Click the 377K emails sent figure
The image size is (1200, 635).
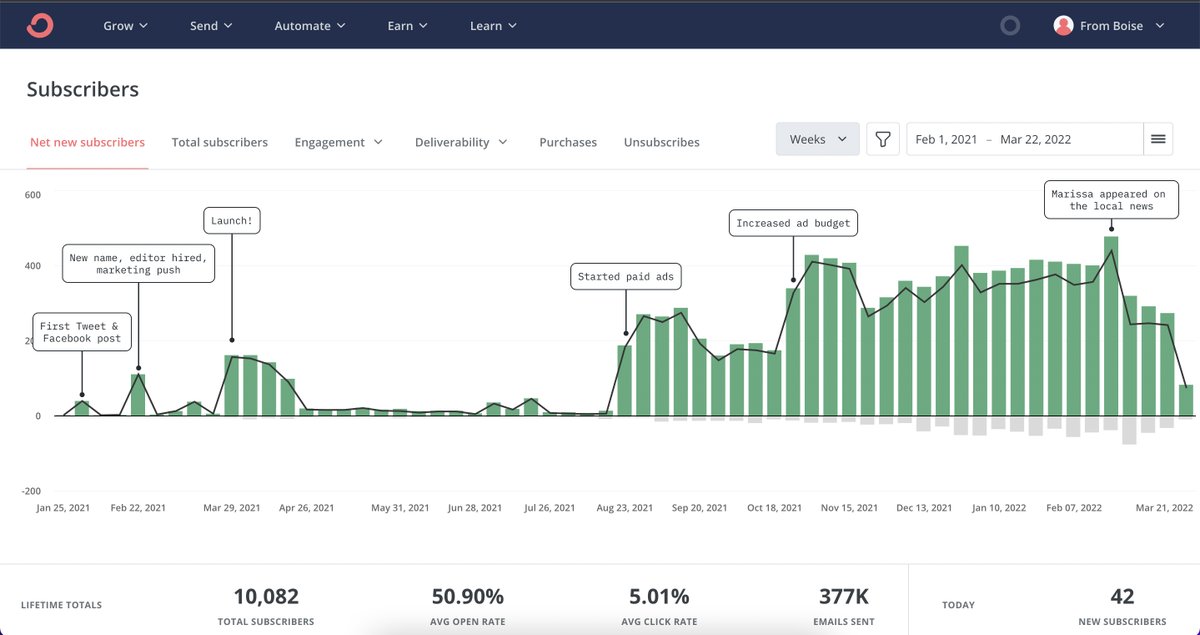pos(844,597)
